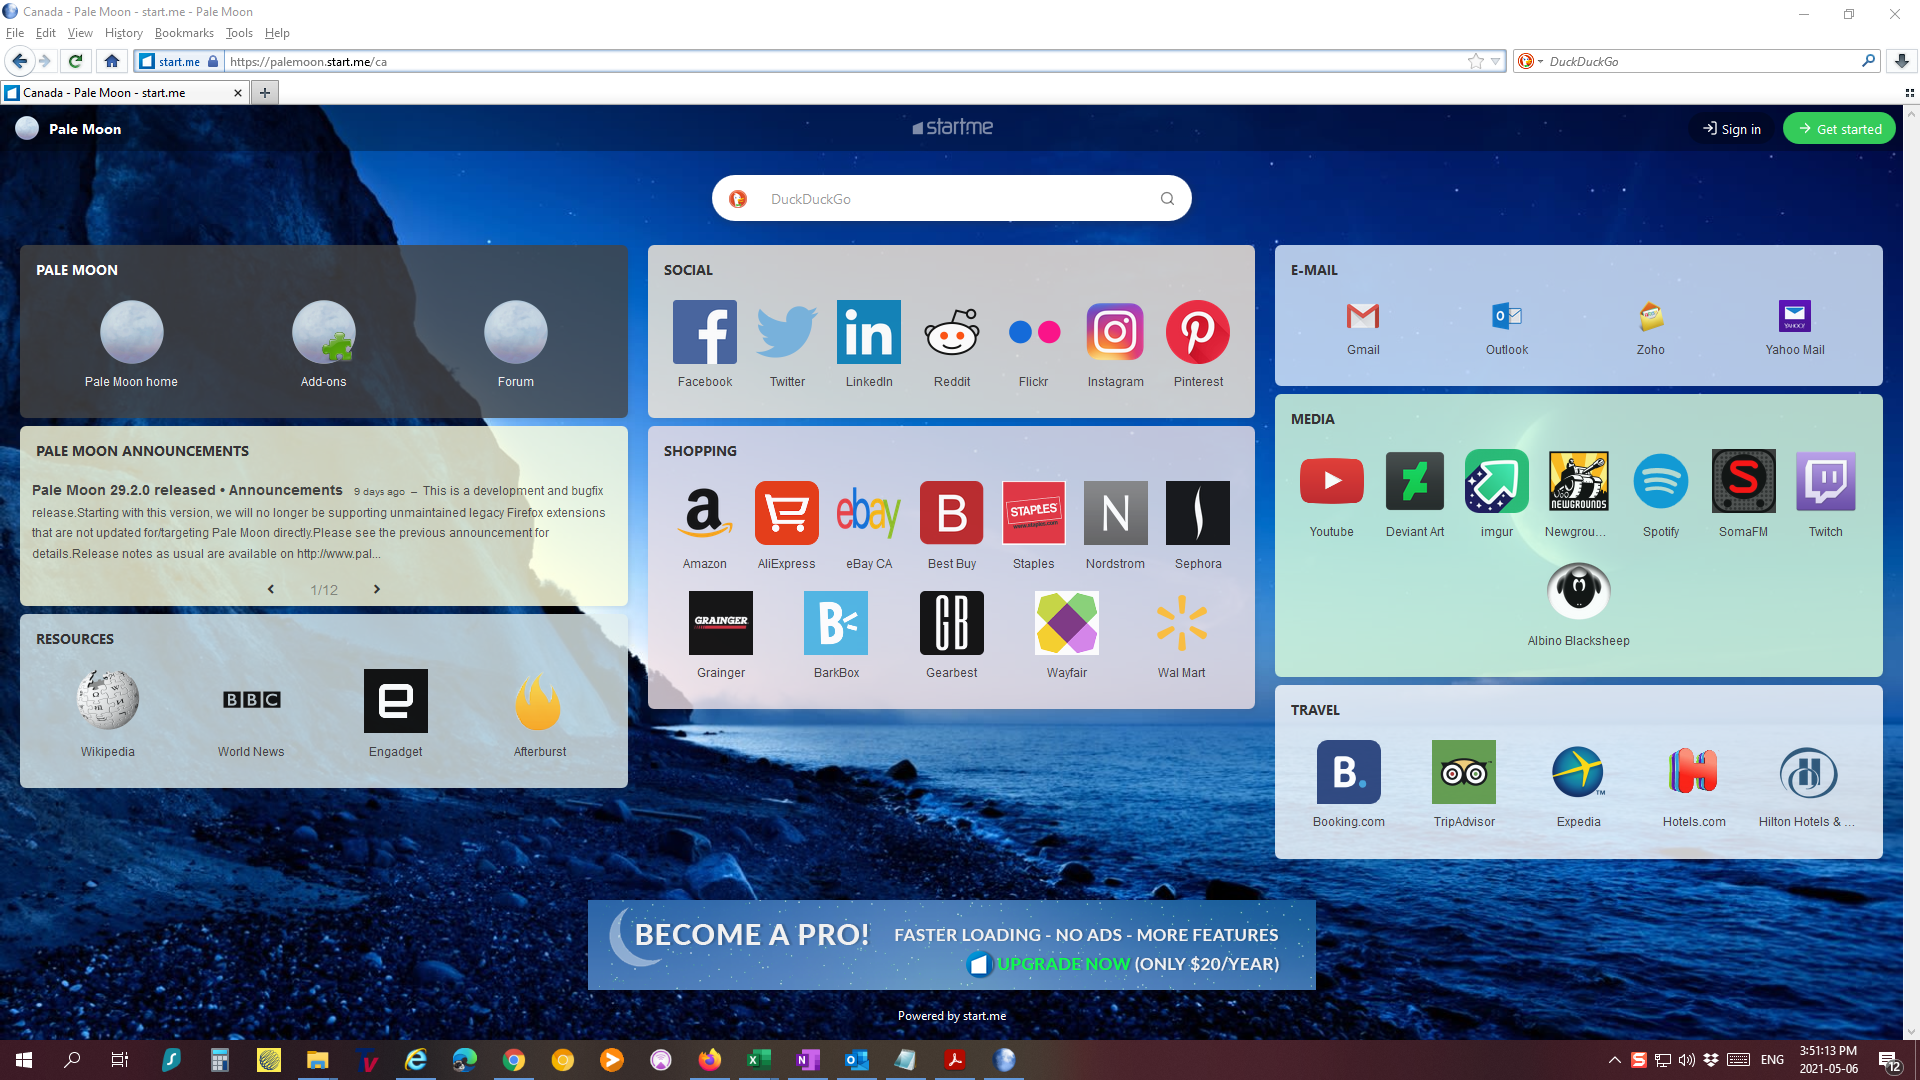Open the Afterburst flame icon
The height and width of the screenshot is (1080, 1920).
pyautogui.click(x=540, y=700)
